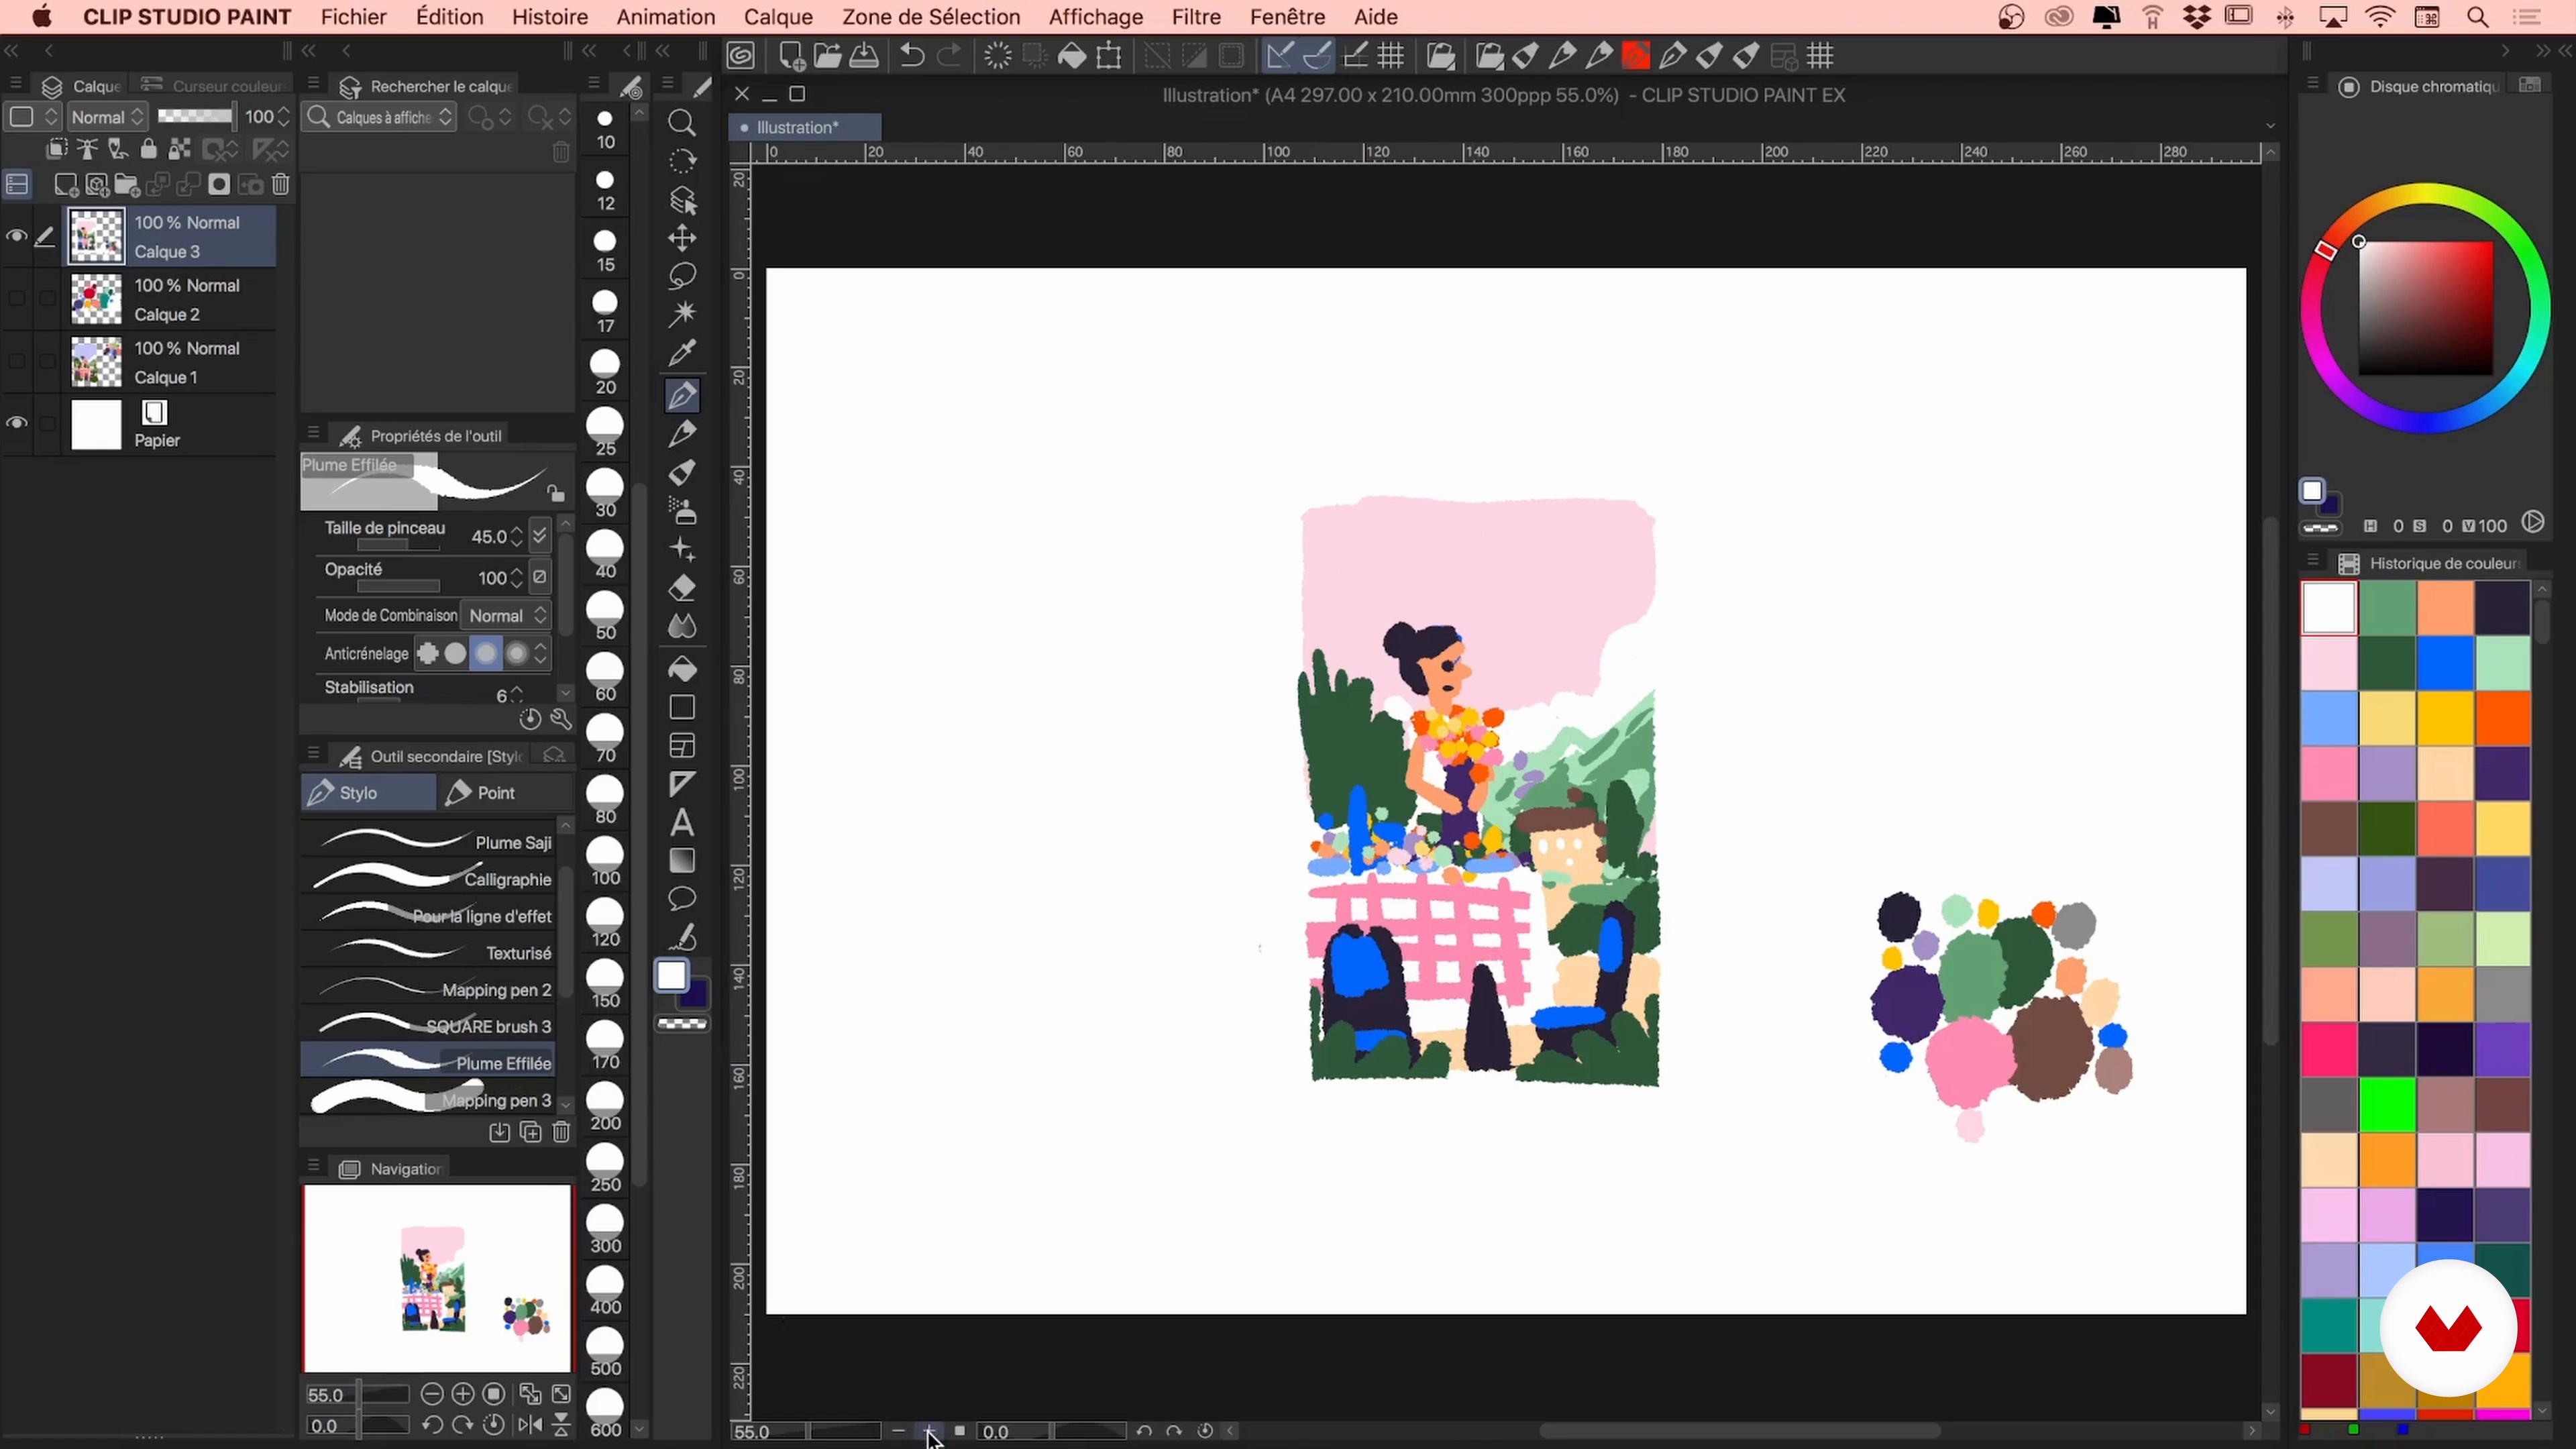Select the Auto select magic wand tool
This screenshot has width=2576, height=1449.
point(682,314)
